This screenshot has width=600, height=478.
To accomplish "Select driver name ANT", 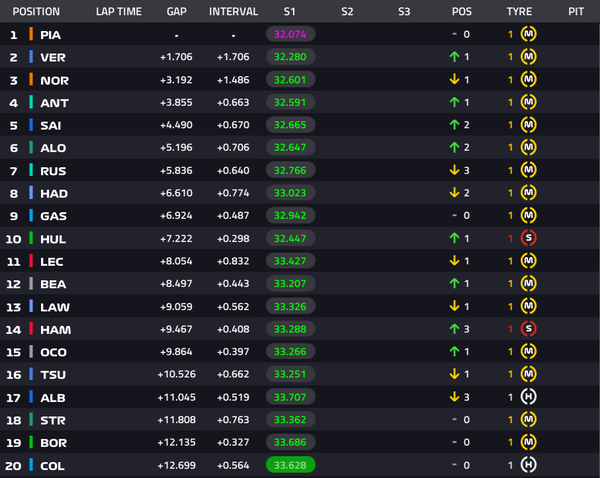I will (x=54, y=103).
